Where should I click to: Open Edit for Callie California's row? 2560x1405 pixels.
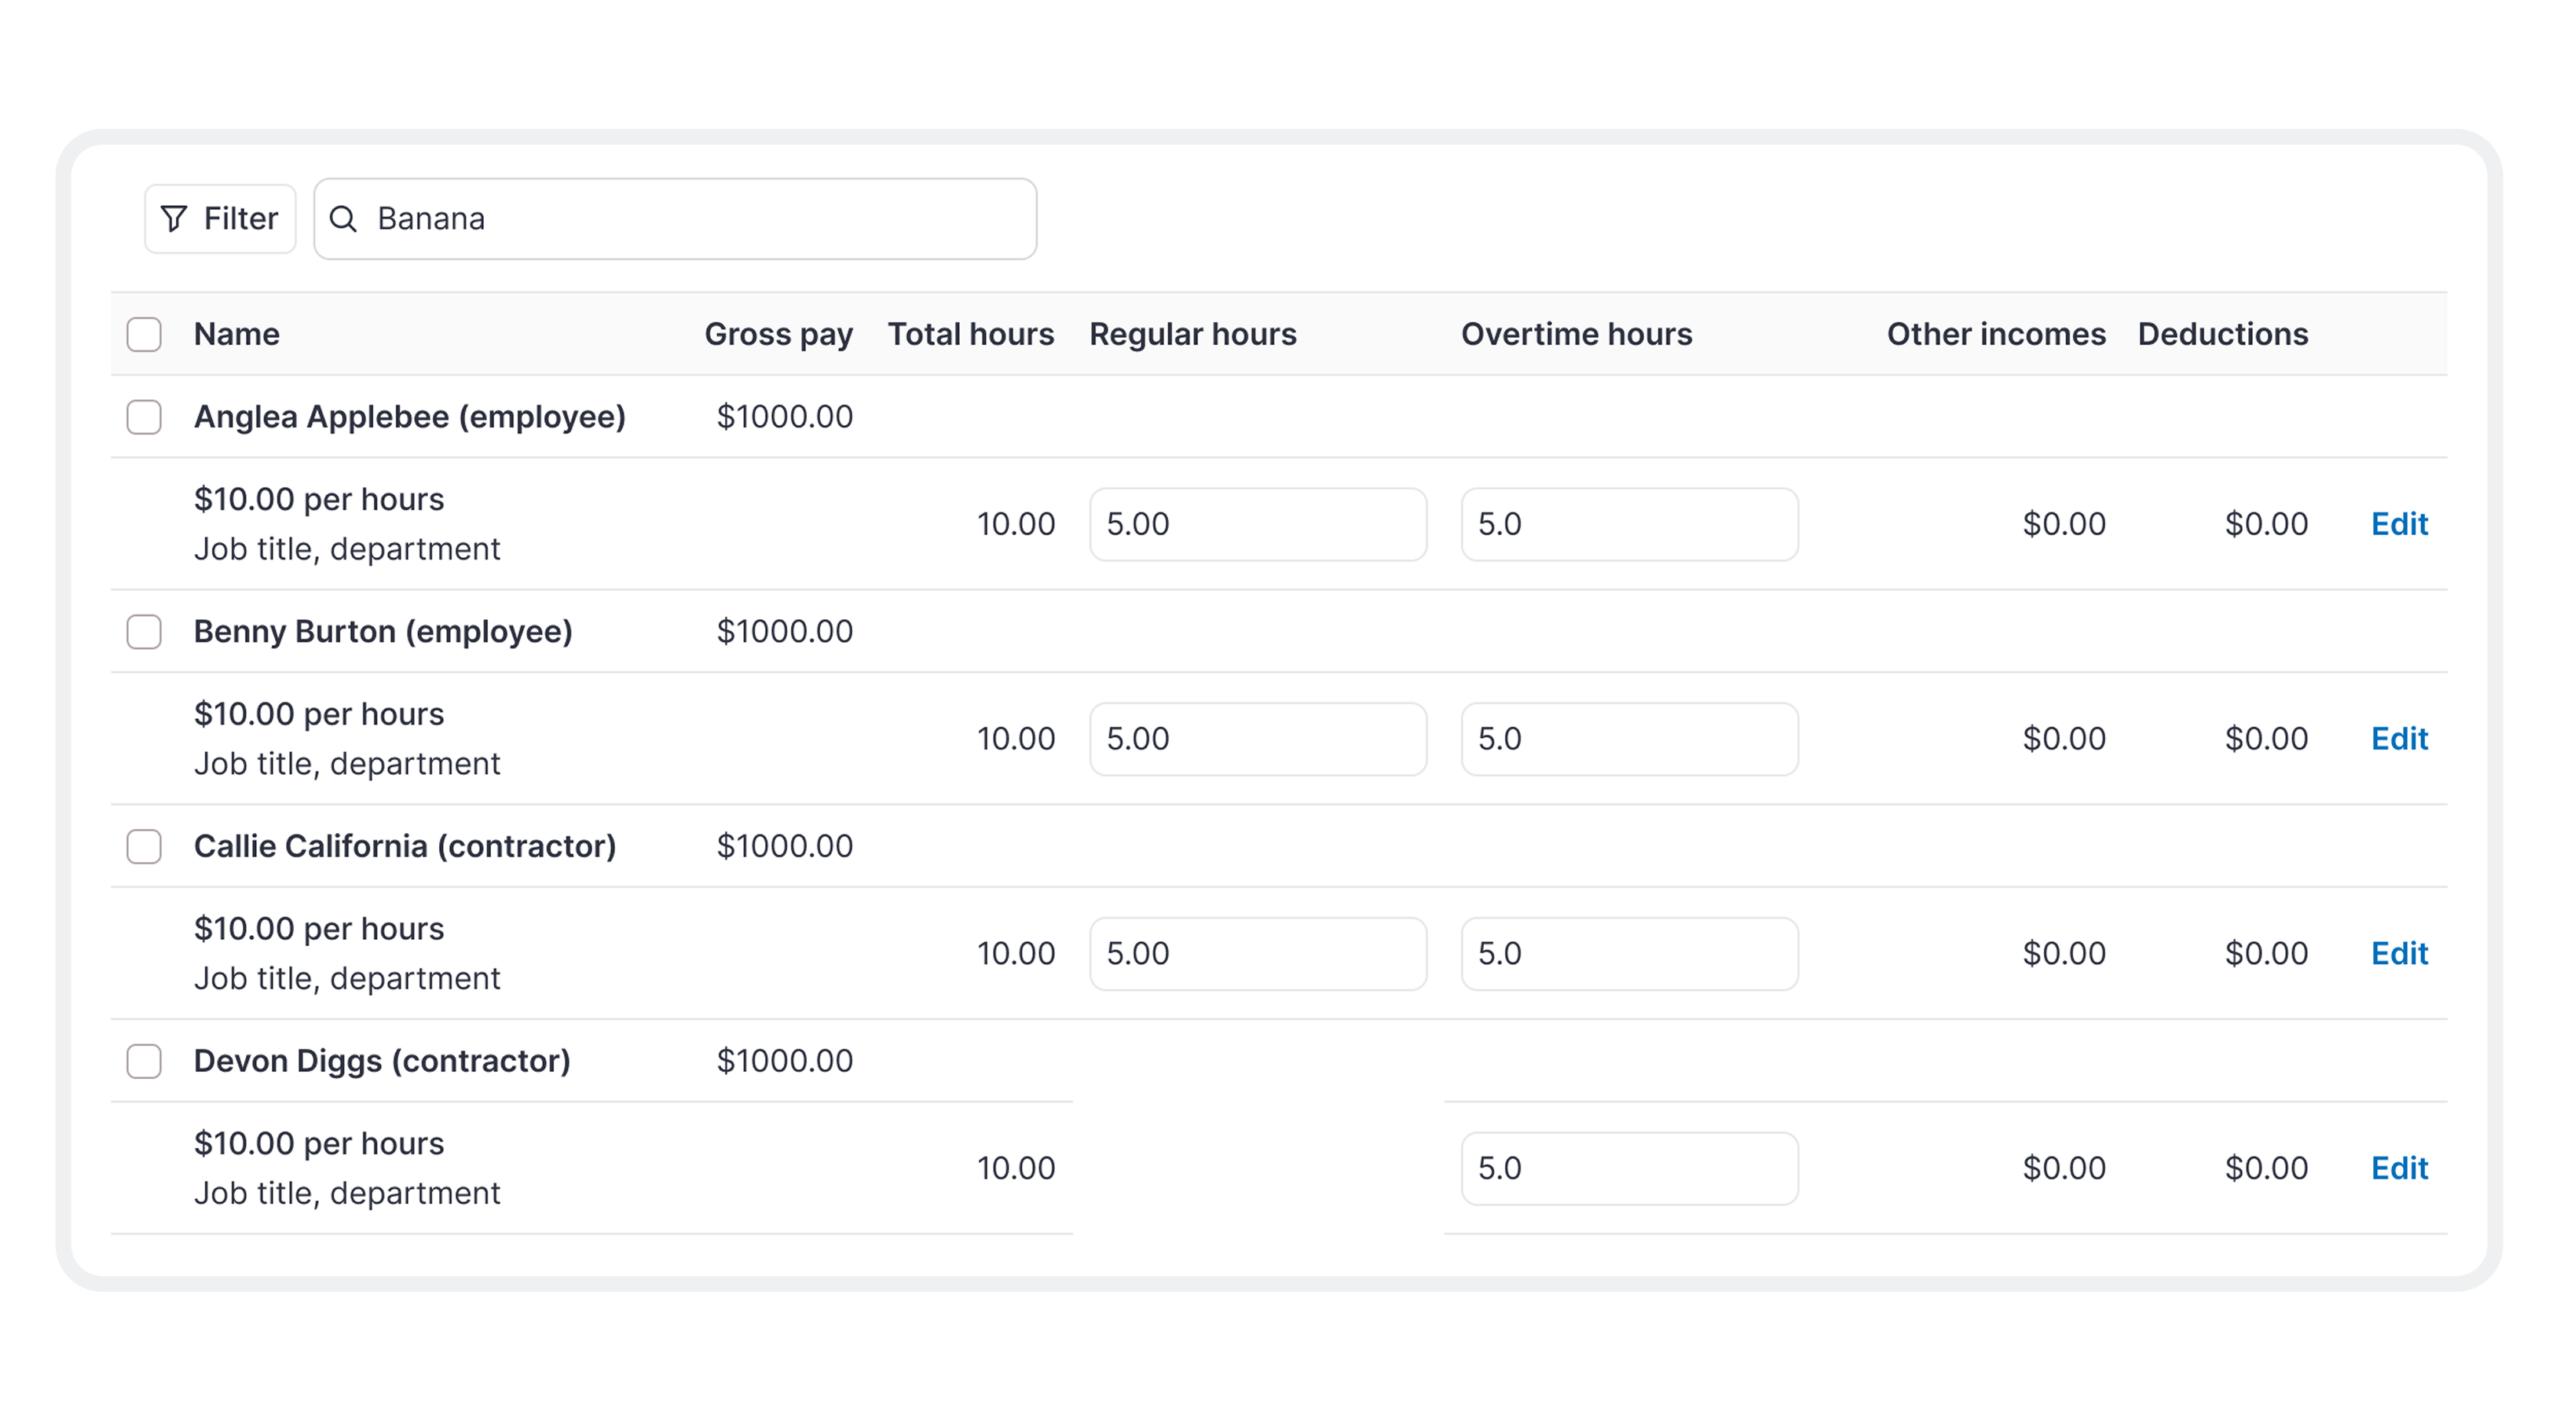(2398, 954)
